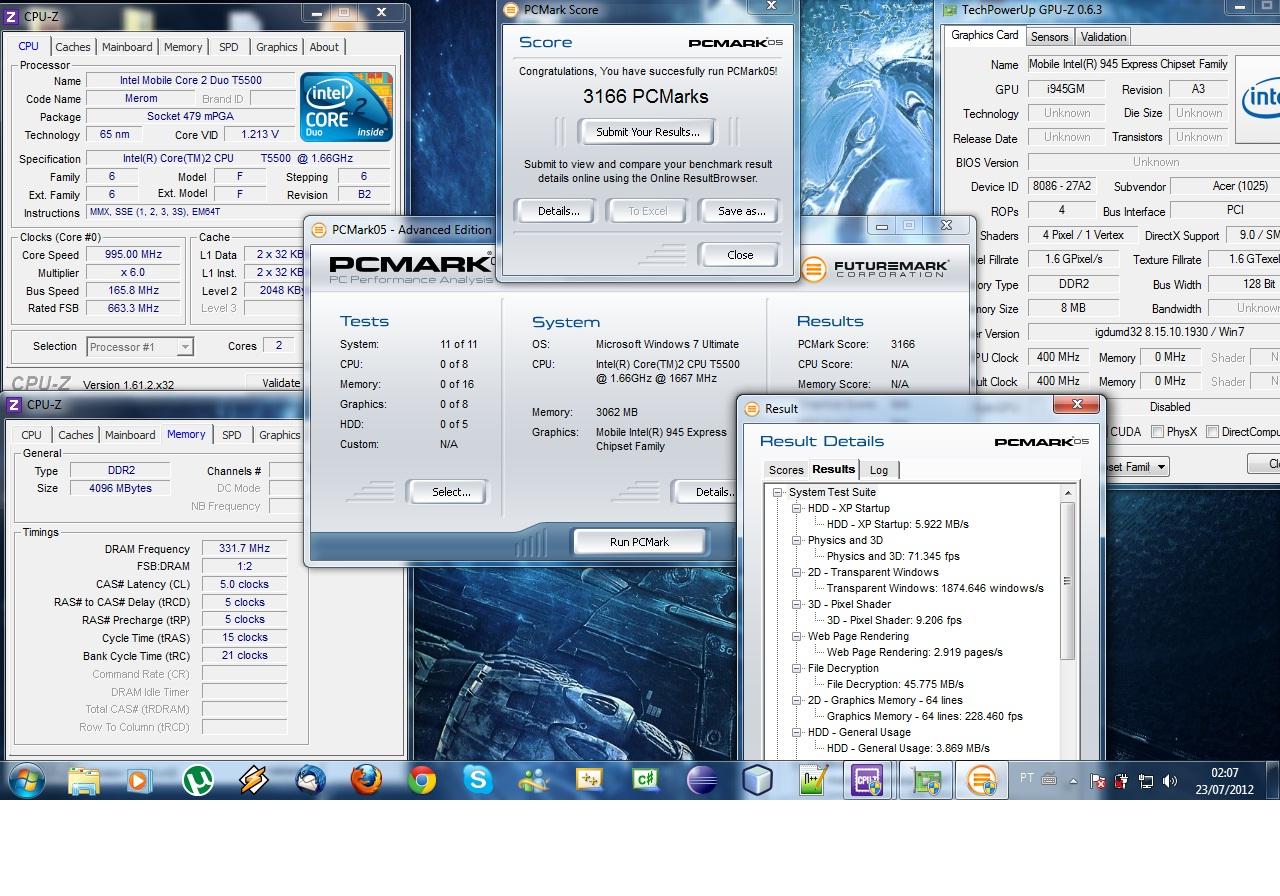1280x896 pixels.
Task: Collapse the Web Page Rendering node
Action: click(x=797, y=636)
